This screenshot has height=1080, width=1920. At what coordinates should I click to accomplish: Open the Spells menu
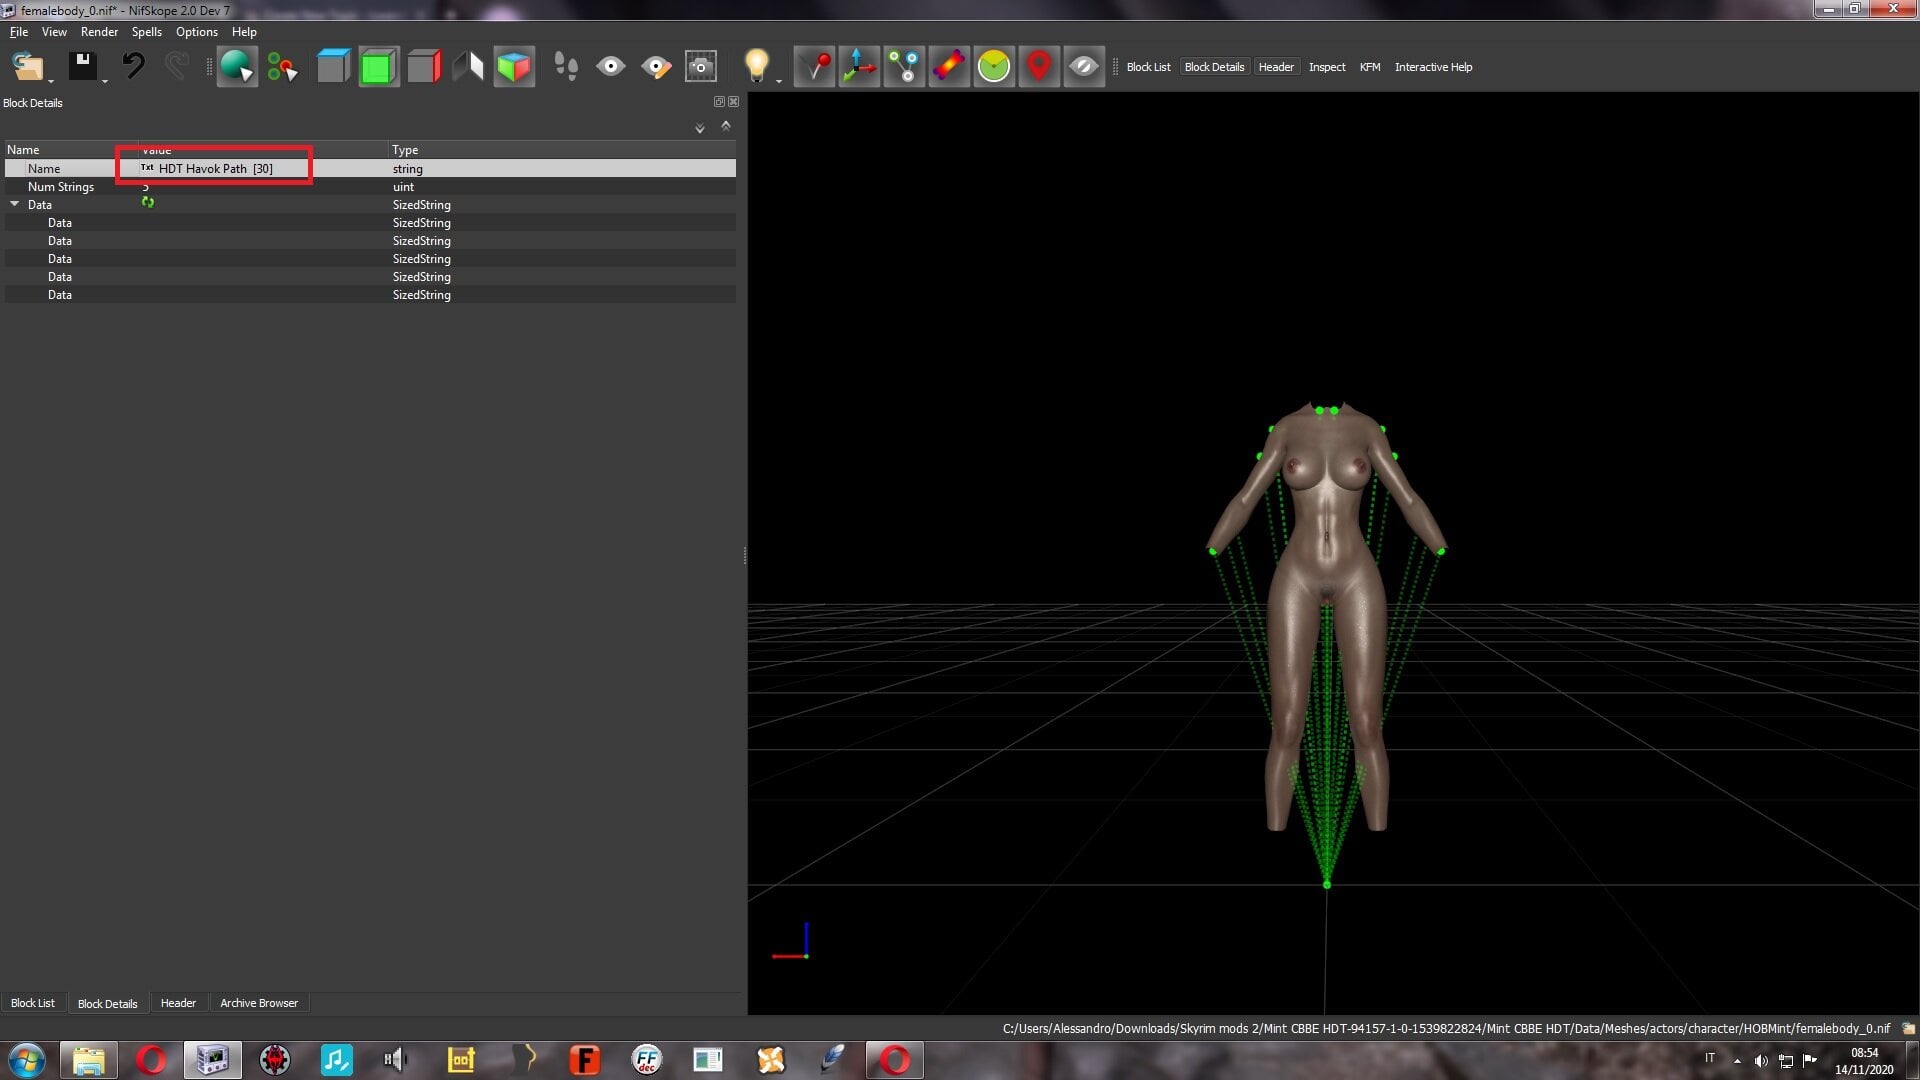[146, 32]
